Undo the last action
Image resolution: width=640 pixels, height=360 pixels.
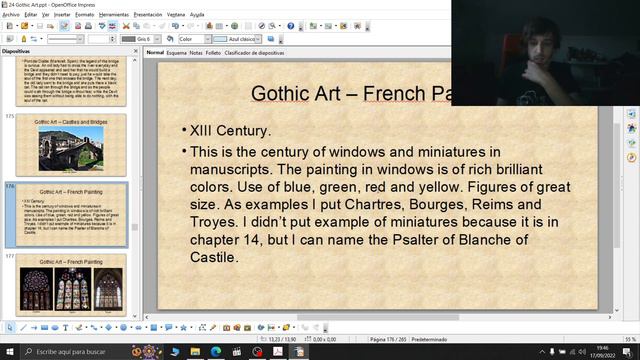click(176, 26)
